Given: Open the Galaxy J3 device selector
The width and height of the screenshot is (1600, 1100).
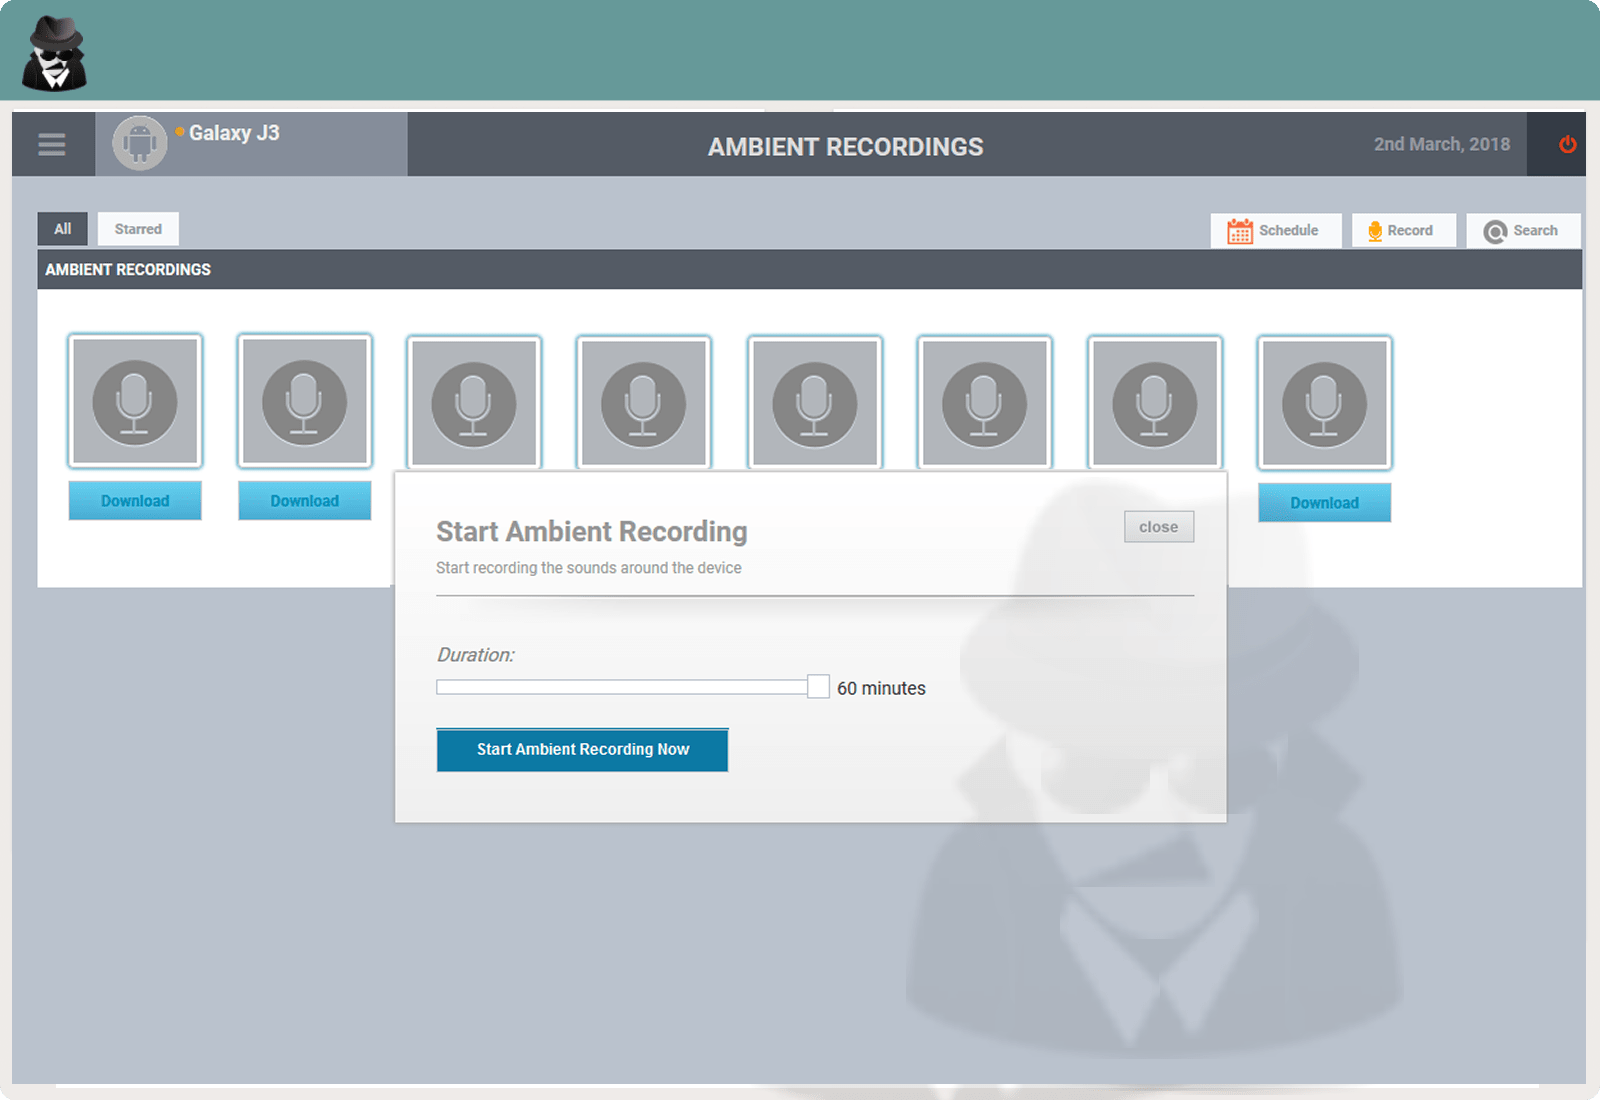Looking at the screenshot, I should point(234,133).
